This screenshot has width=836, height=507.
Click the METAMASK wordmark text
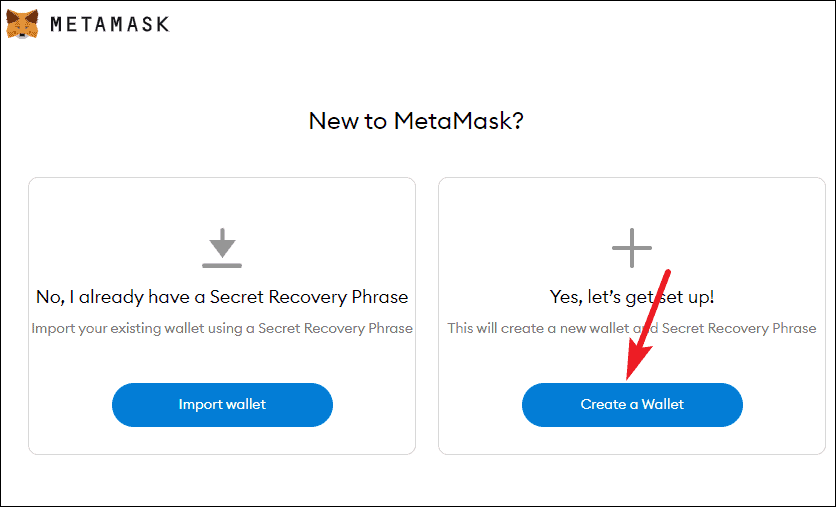pos(110,24)
